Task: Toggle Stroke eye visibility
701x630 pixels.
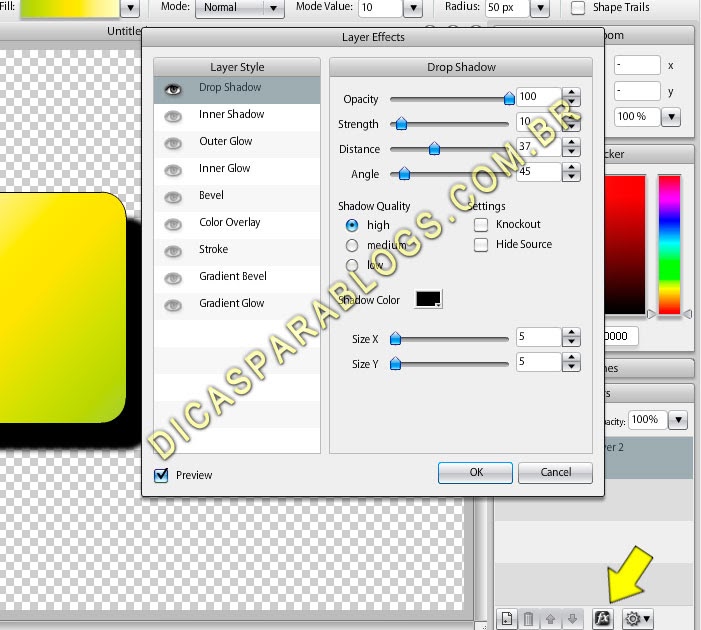Action: pos(173,251)
